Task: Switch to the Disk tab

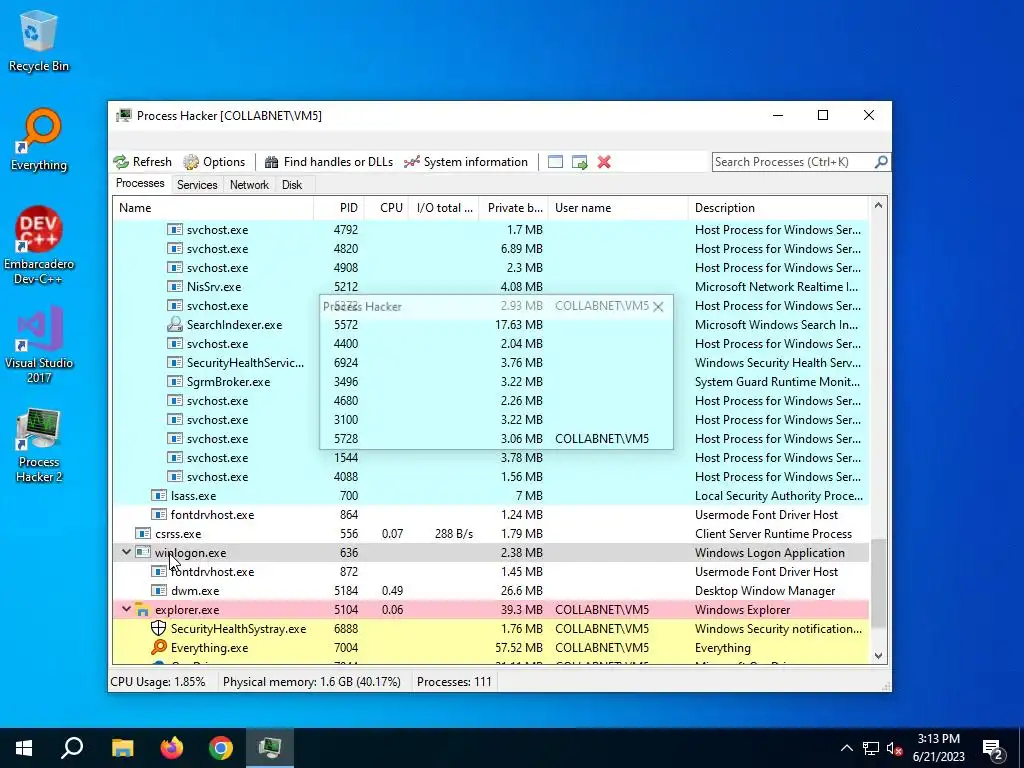Action: [292, 185]
